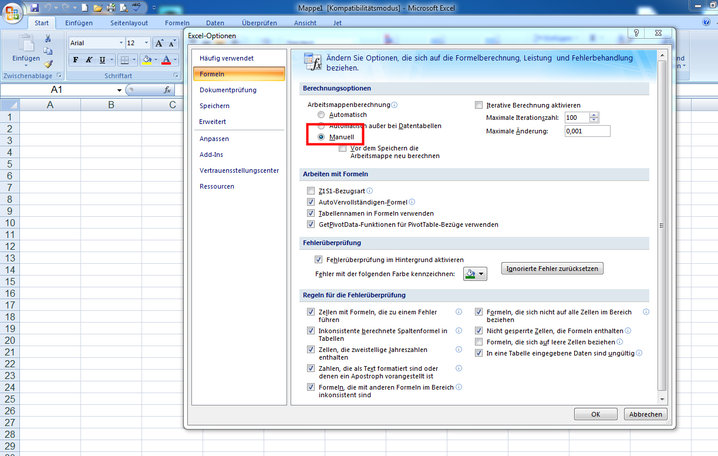Select Häufig verwendet options category
The image size is (718, 456).
click(239, 59)
